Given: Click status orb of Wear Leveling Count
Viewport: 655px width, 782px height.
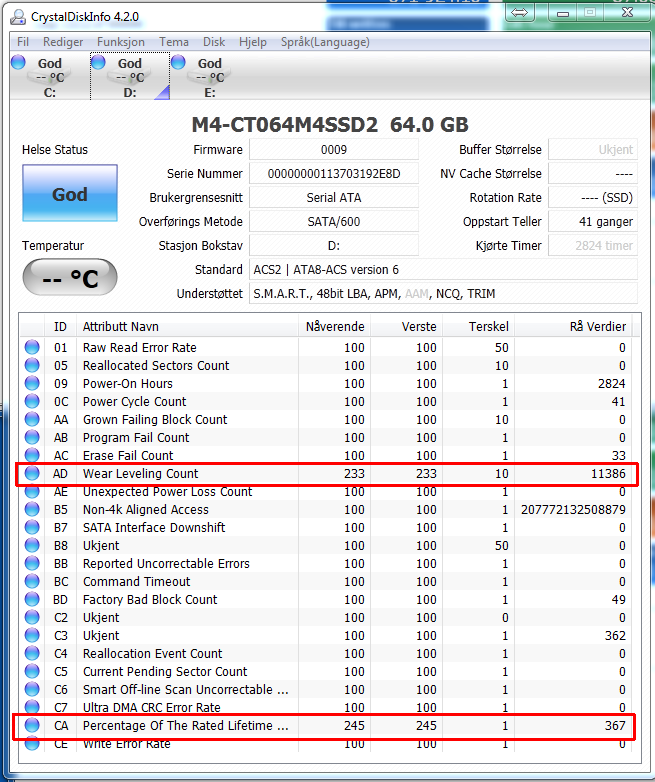Looking at the screenshot, I should pos(32,473).
